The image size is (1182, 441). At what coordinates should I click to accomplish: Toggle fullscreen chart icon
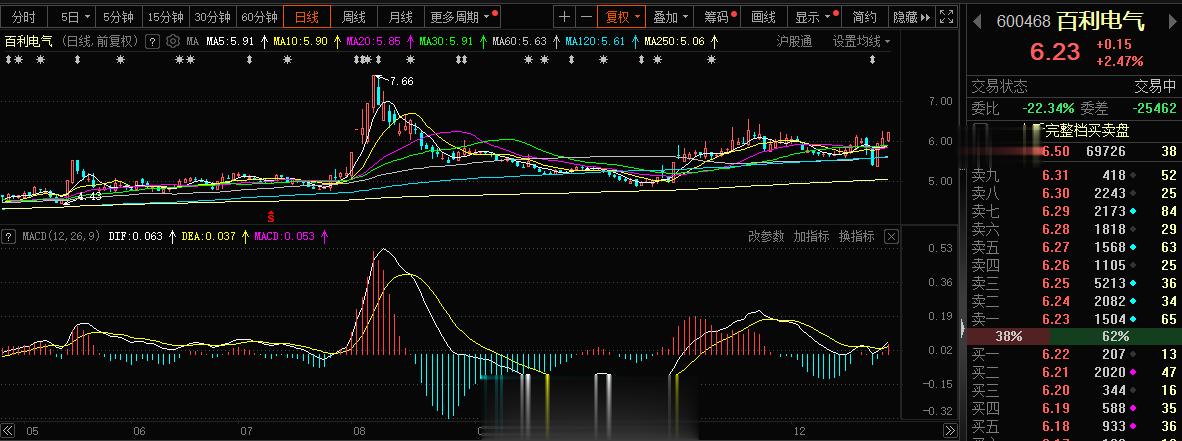point(949,17)
